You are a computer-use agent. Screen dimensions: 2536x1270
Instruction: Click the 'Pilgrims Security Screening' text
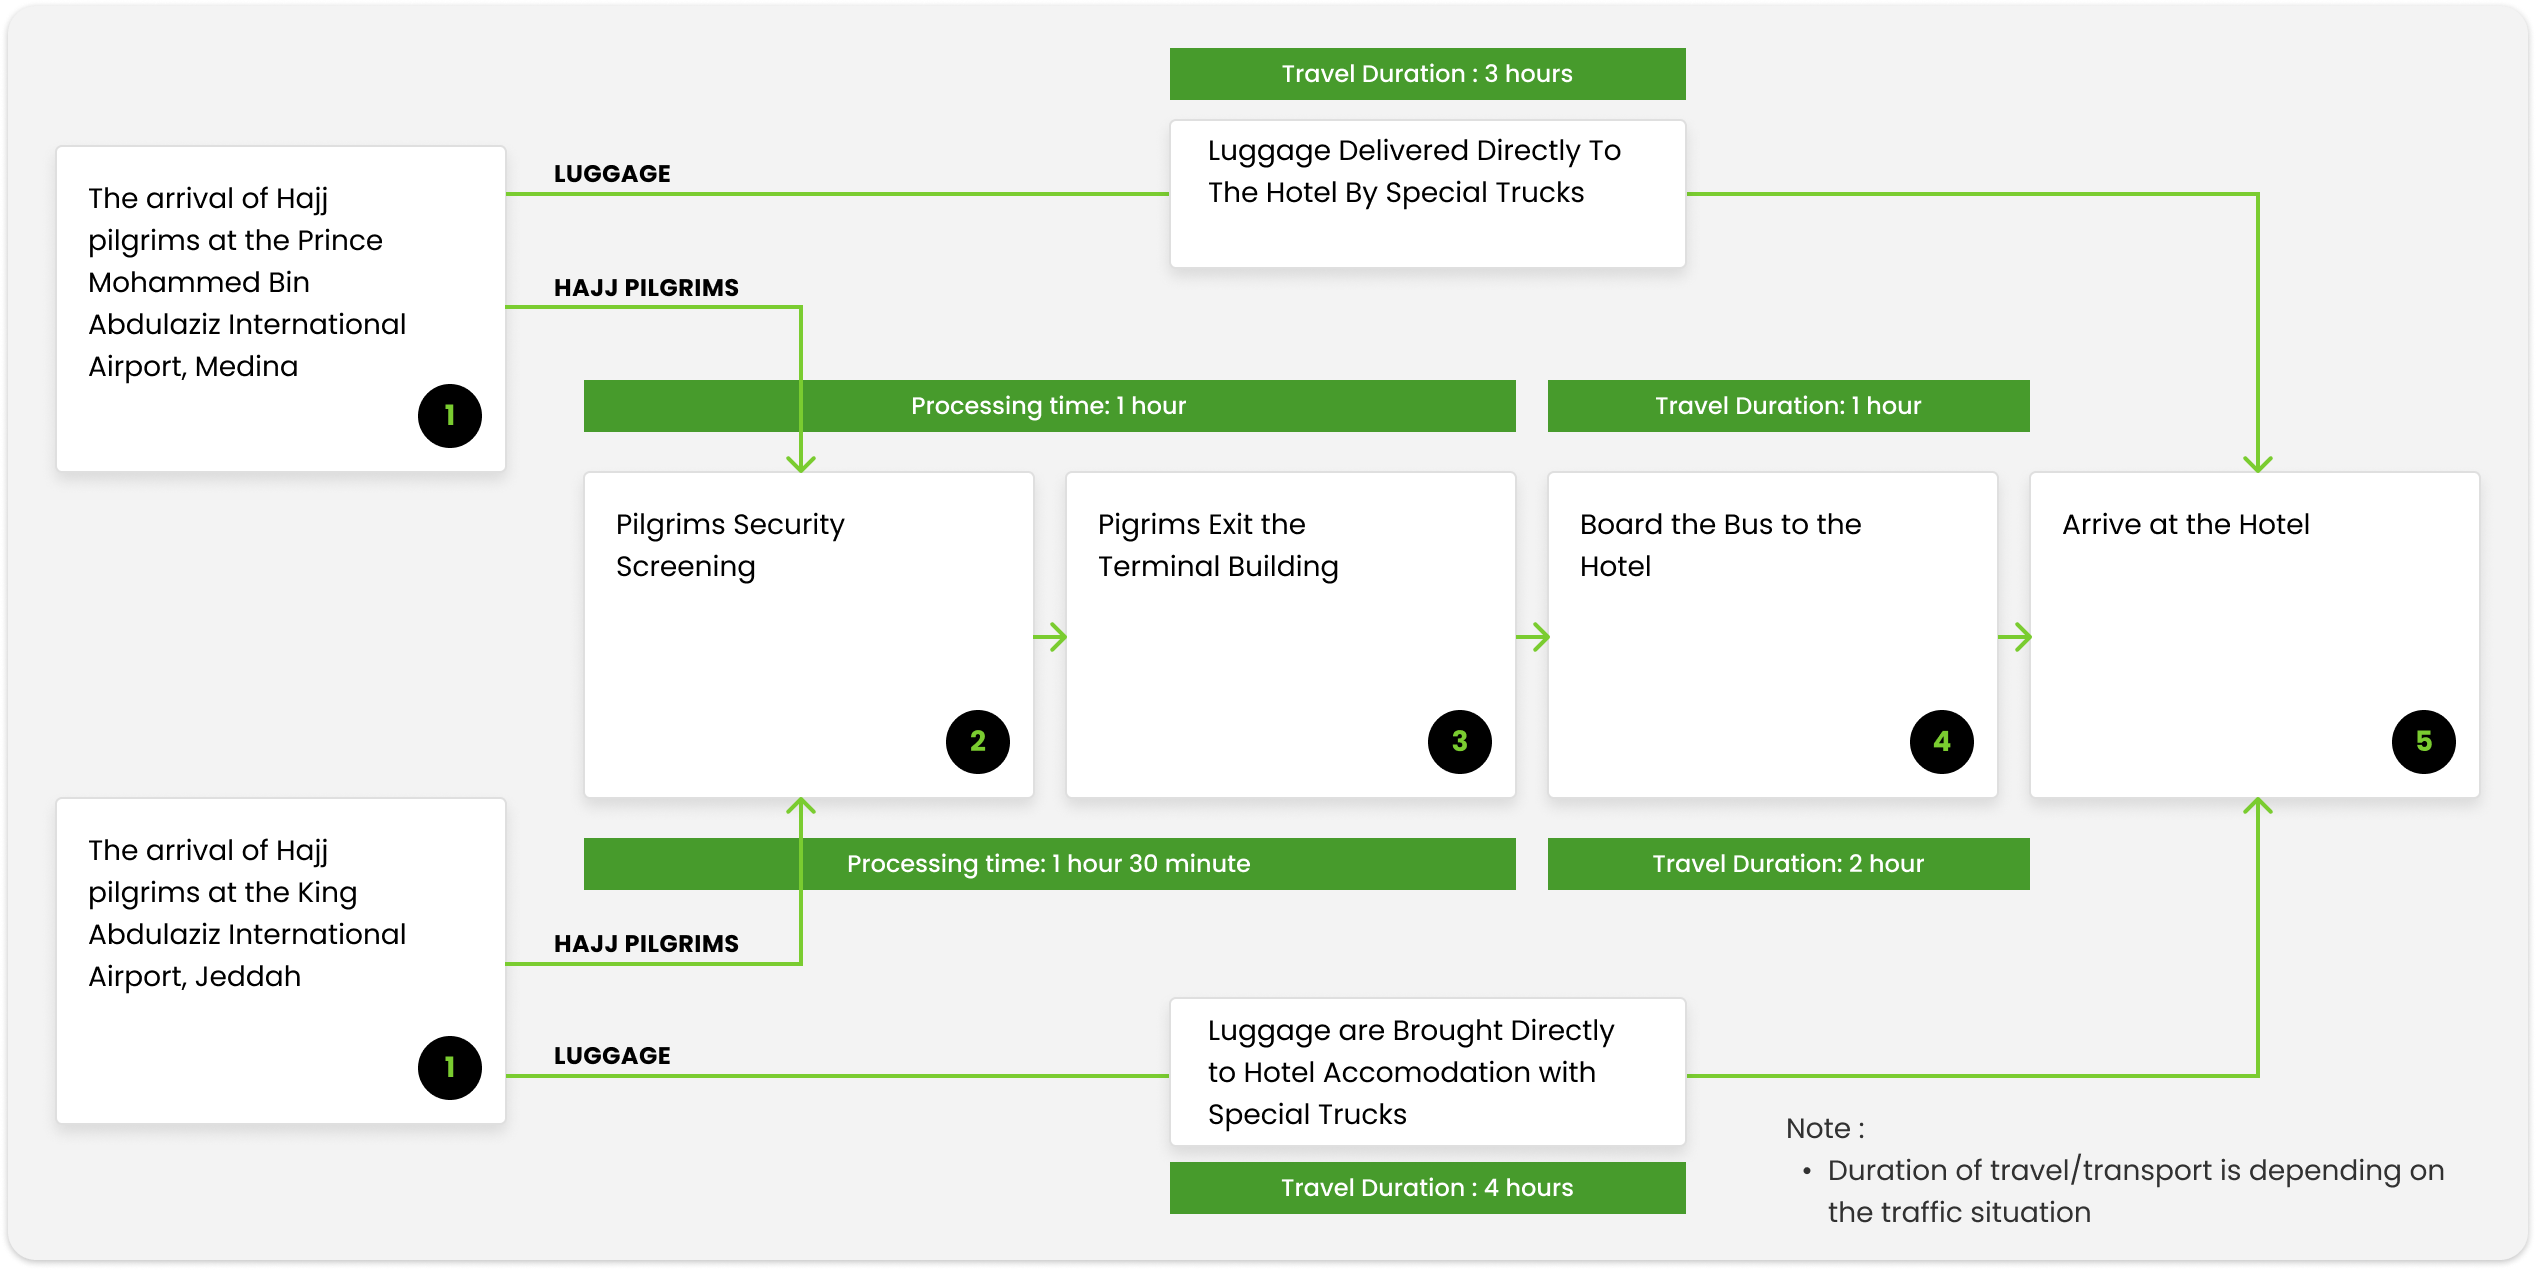click(730, 545)
